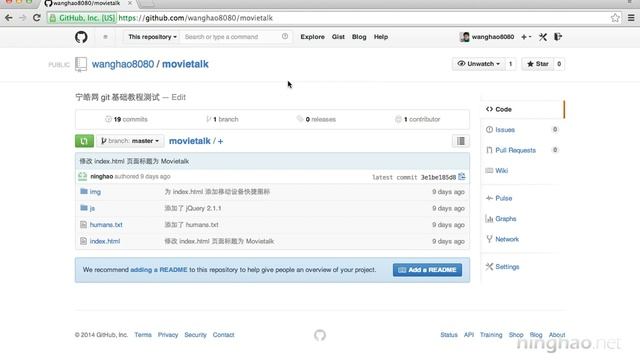Go back with browser back arrow
640x360 pixels.
pos(9,18)
